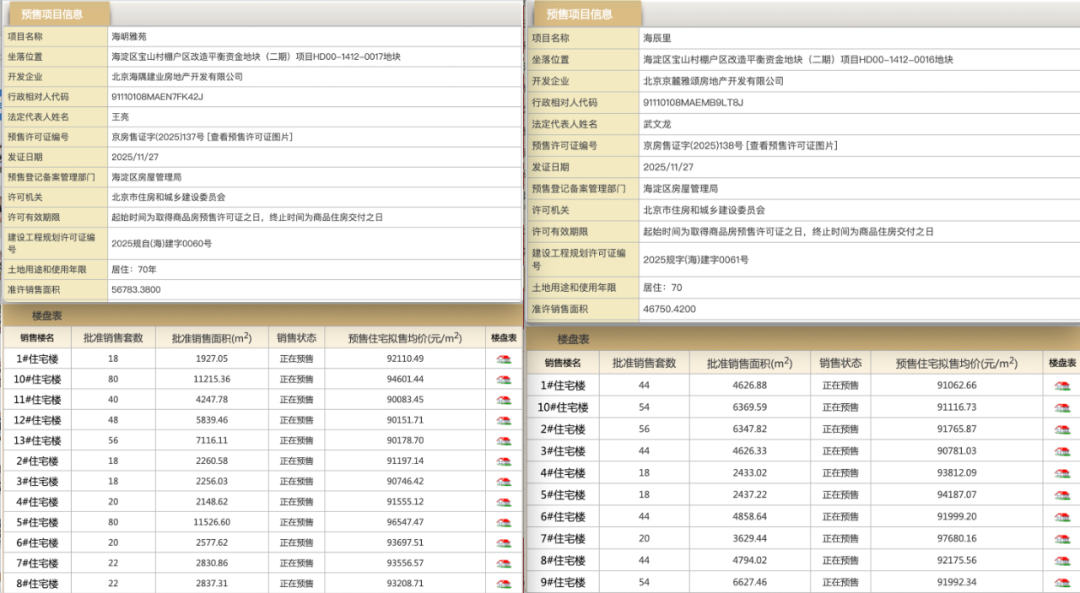Click building icon for 海明雅苑 10#住宅楼

[504, 379]
